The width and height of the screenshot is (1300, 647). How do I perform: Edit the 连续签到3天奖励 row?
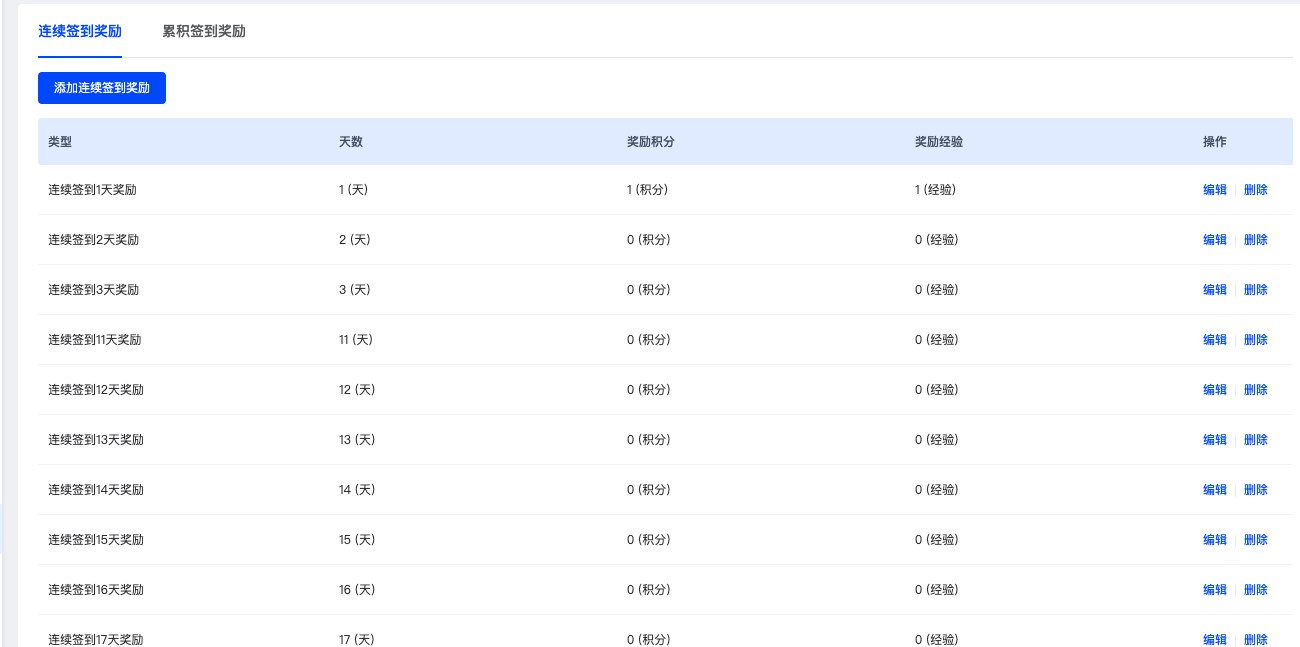coord(1215,290)
